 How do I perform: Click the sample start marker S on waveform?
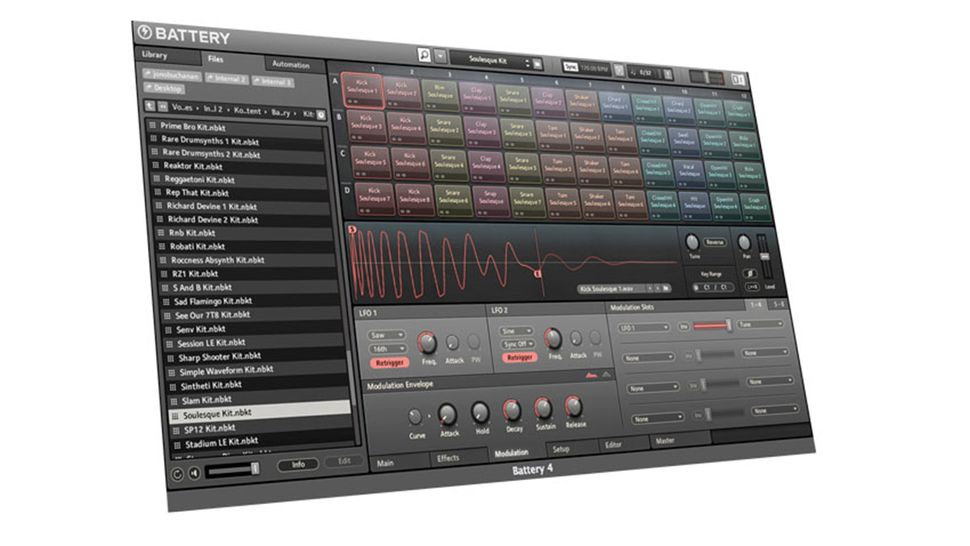[x=352, y=230]
